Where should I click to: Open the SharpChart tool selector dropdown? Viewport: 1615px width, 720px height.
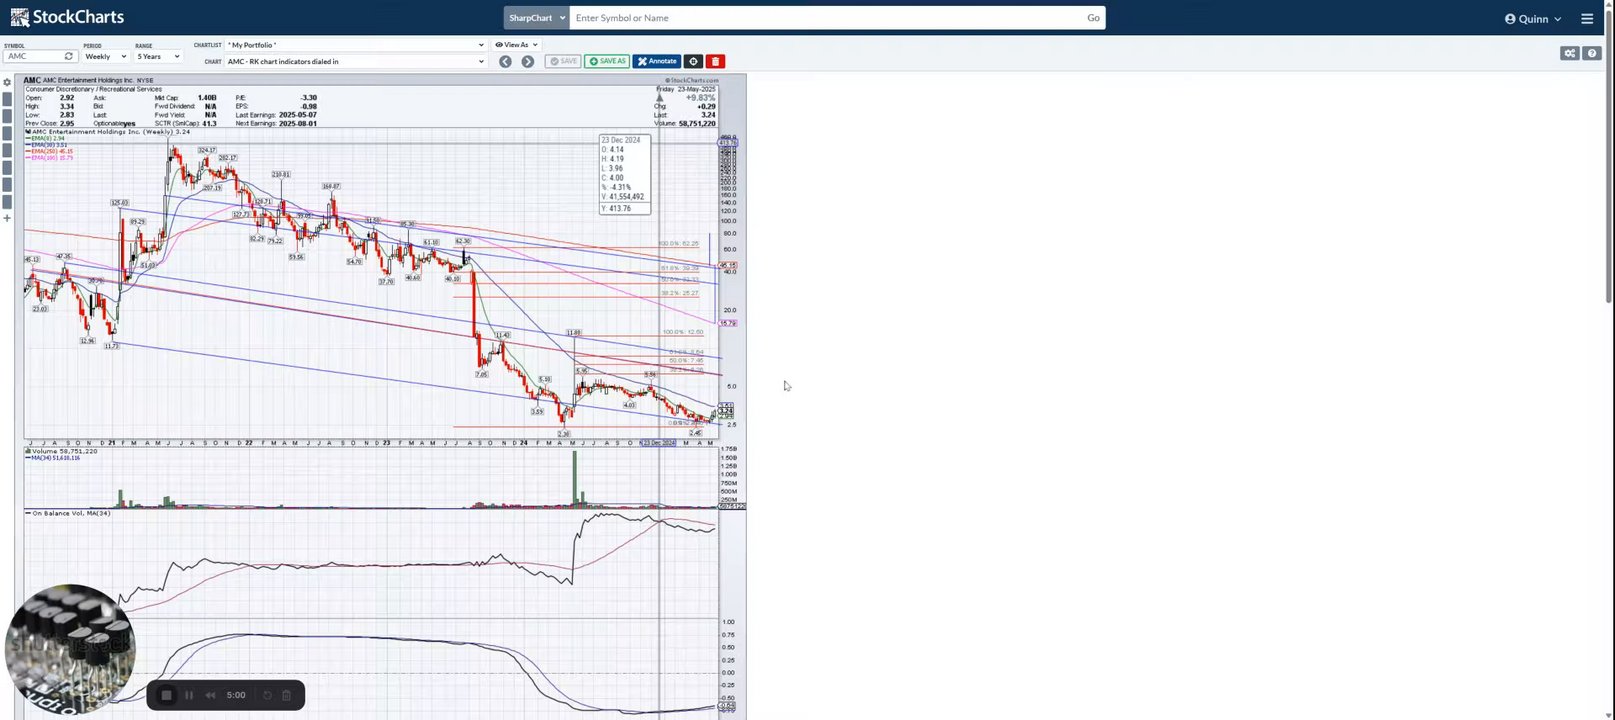point(536,18)
